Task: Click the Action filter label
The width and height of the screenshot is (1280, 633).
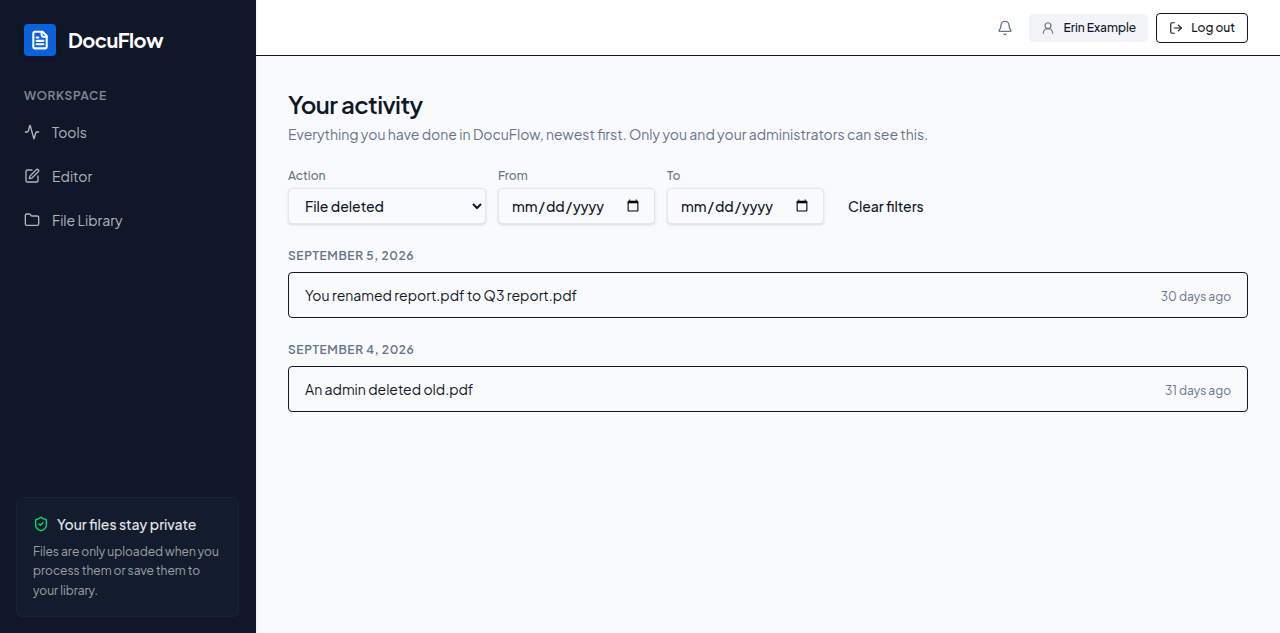Action: 307,175
